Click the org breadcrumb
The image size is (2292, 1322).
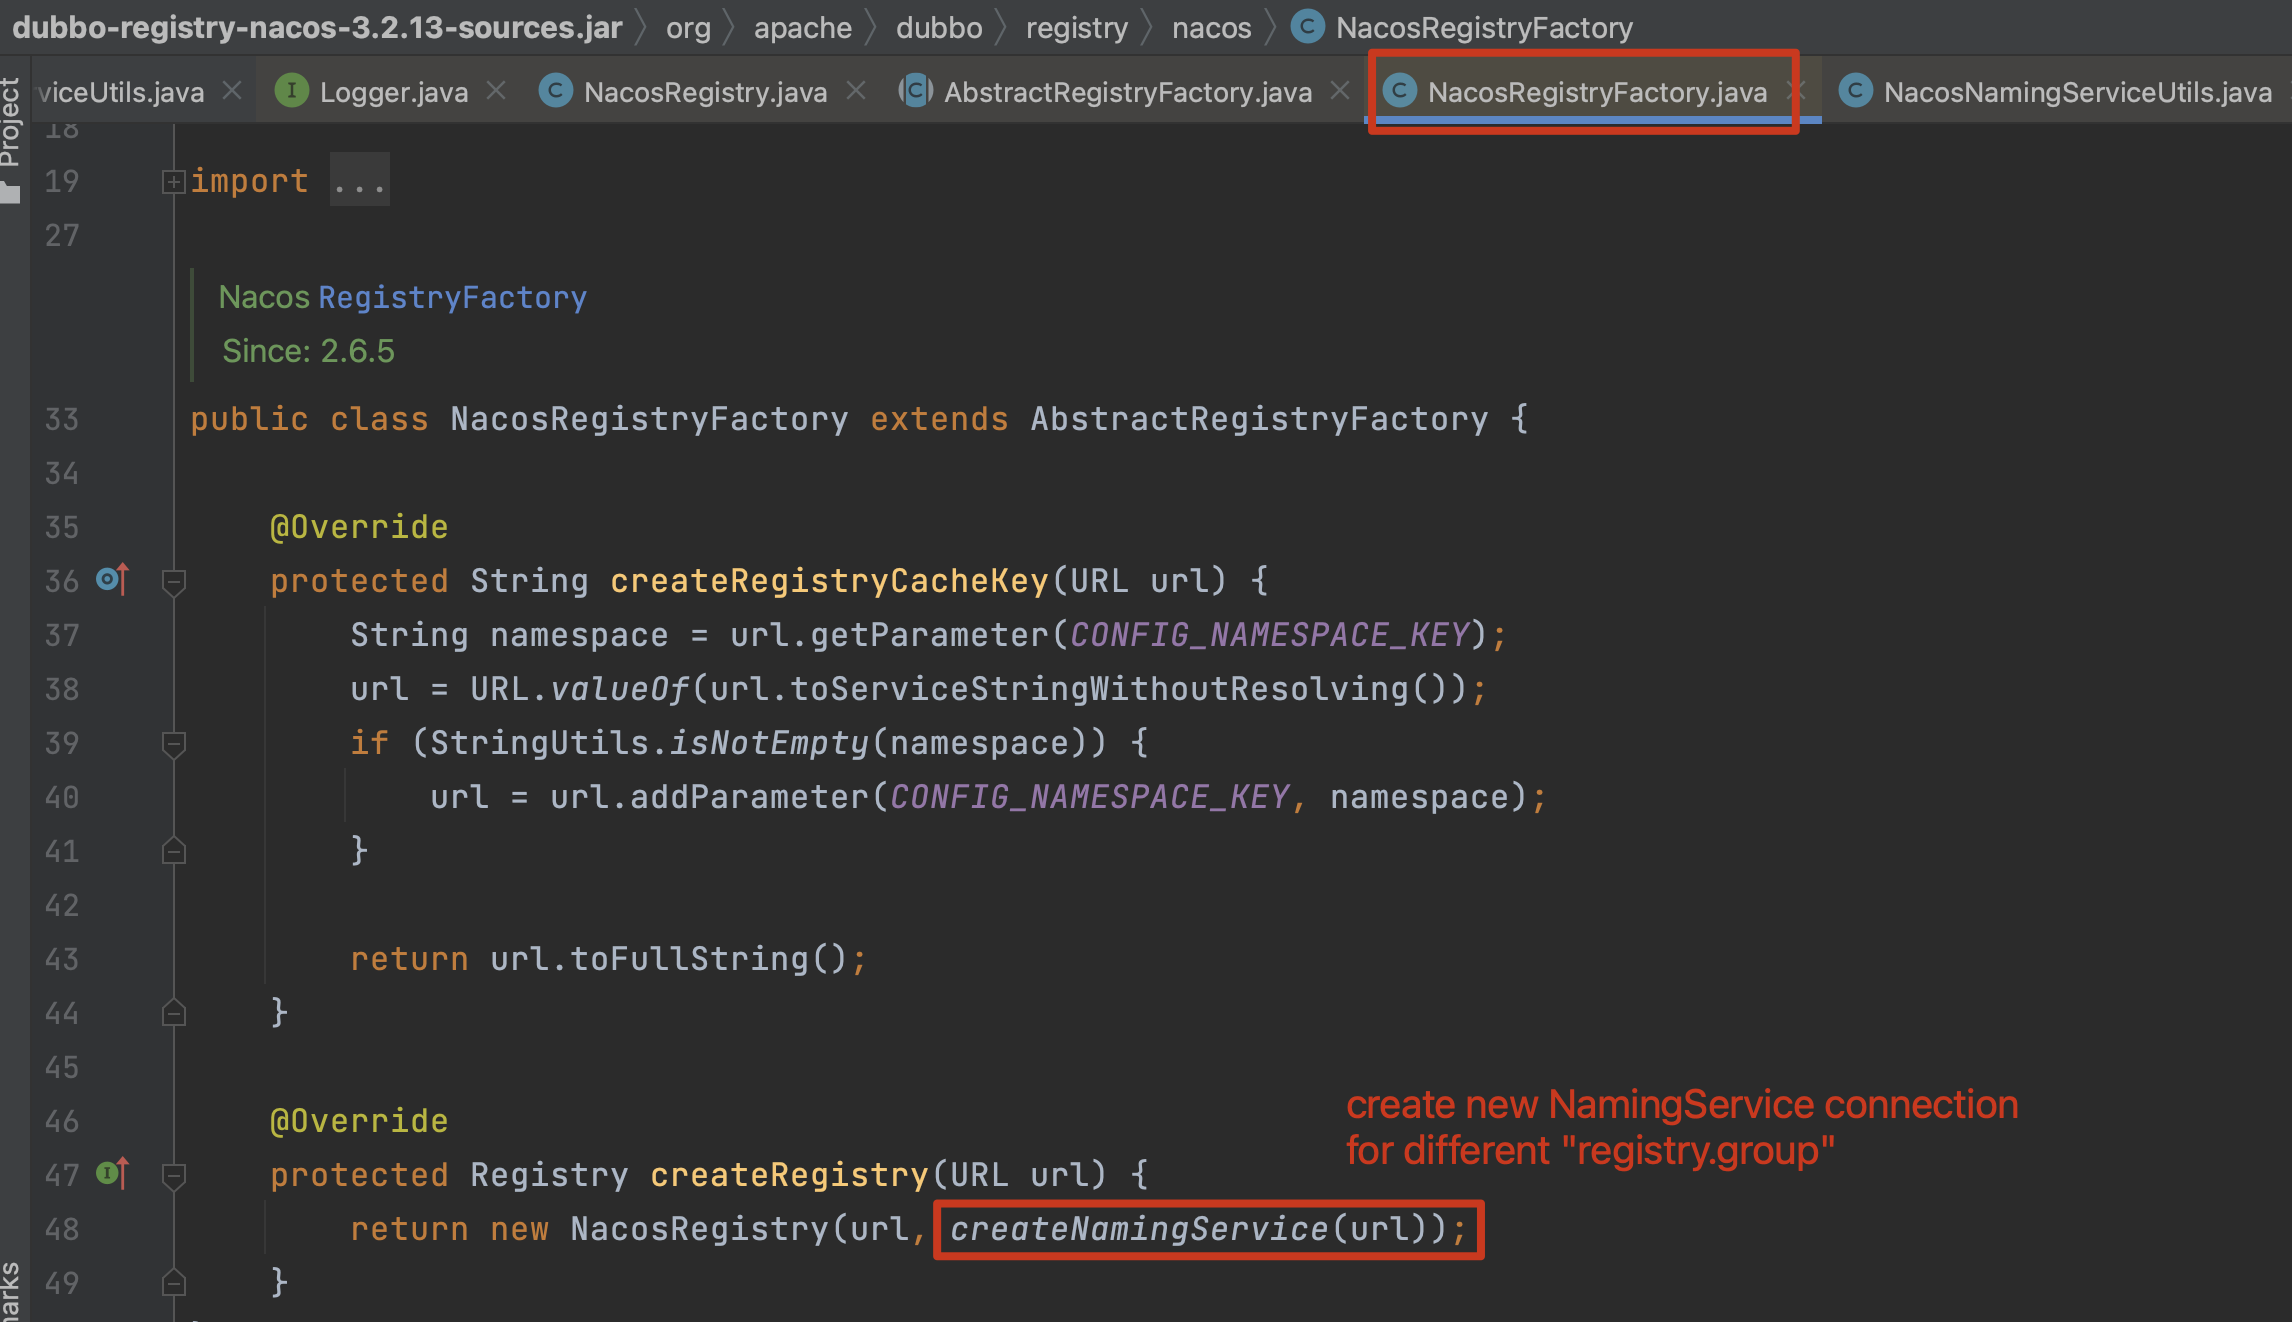[688, 27]
